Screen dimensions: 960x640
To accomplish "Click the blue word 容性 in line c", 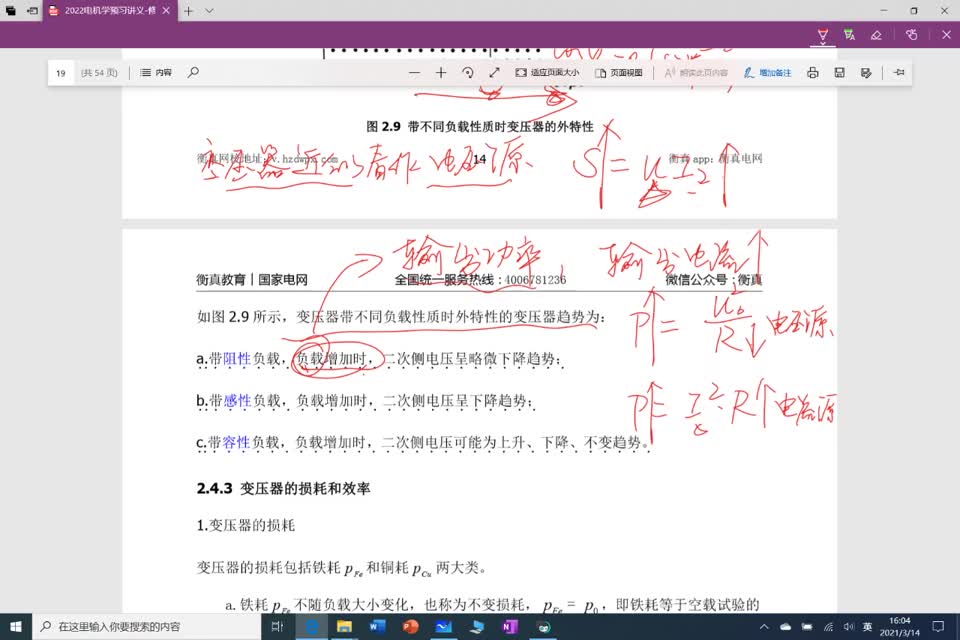I will [236, 443].
